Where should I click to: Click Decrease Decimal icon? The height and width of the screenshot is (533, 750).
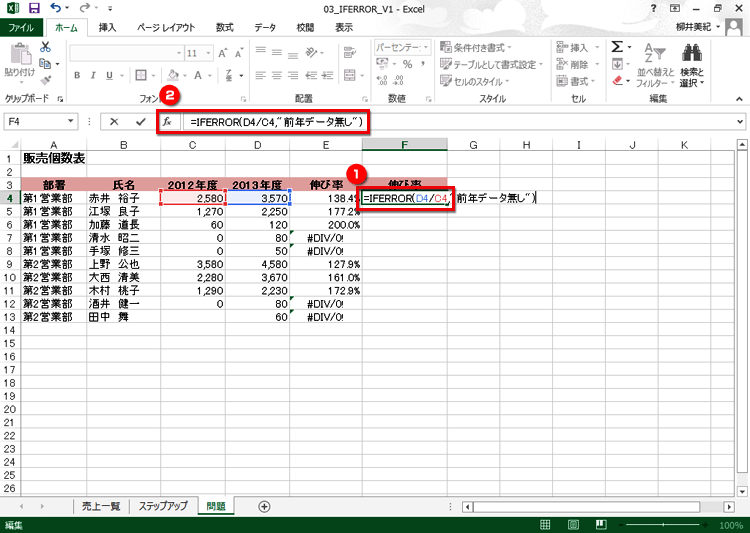(398, 81)
